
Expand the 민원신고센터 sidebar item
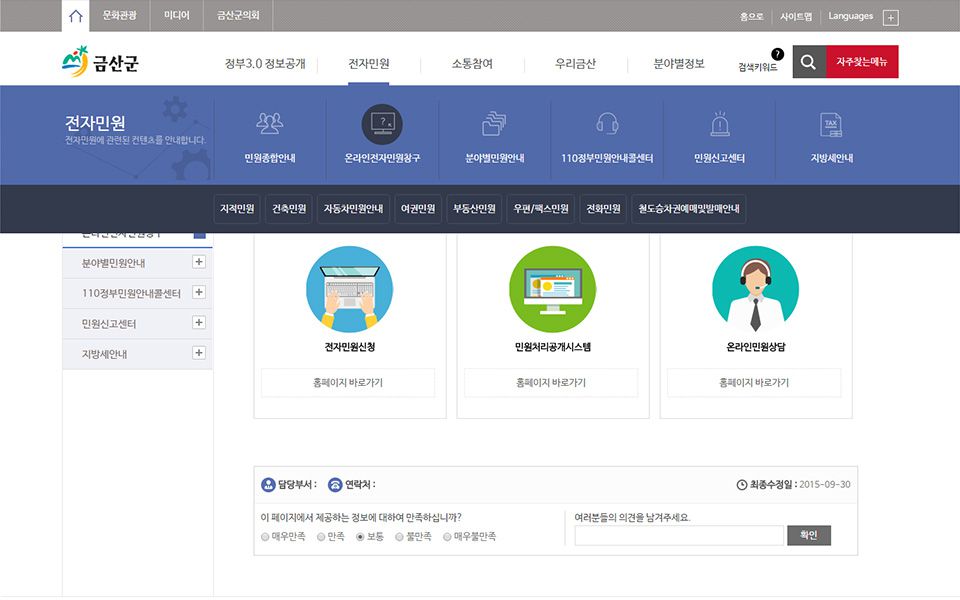199,323
